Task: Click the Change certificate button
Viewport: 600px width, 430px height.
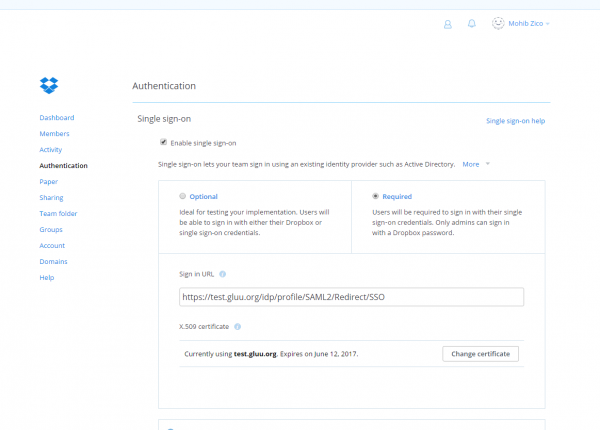Action: pyautogui.click(x=480, y=354)
